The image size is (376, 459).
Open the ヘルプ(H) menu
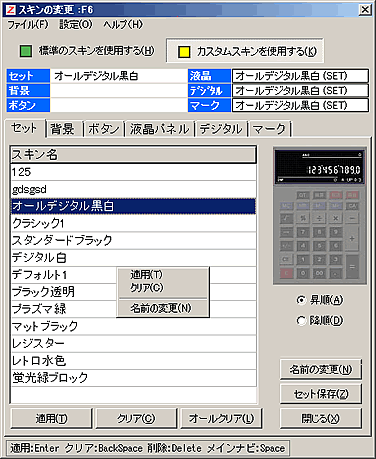click(x=123, y=24)
